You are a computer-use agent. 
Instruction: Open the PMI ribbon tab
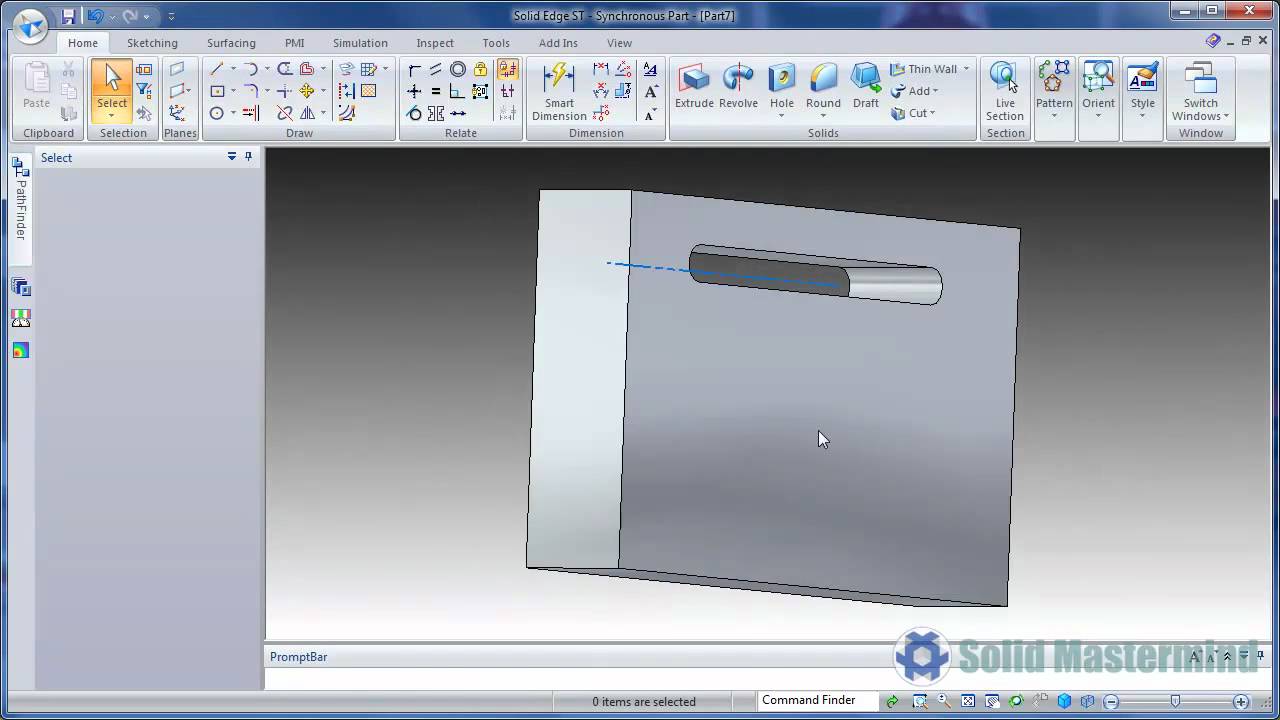294,43
